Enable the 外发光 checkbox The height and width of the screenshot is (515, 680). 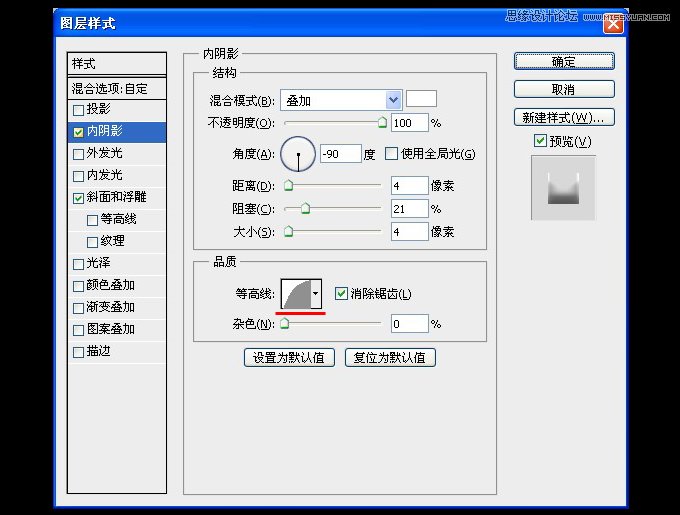tap(78, 154)
